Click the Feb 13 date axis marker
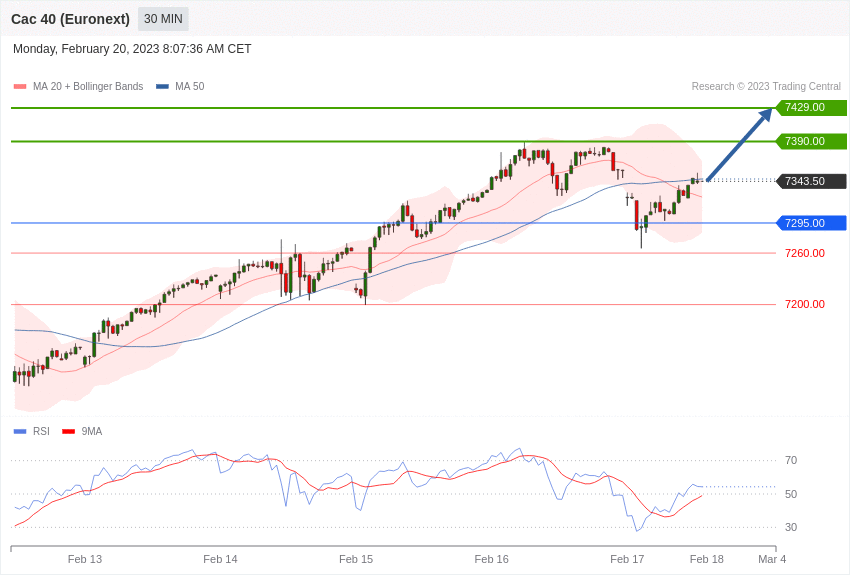The image size is (850, 576). (85, 559)
